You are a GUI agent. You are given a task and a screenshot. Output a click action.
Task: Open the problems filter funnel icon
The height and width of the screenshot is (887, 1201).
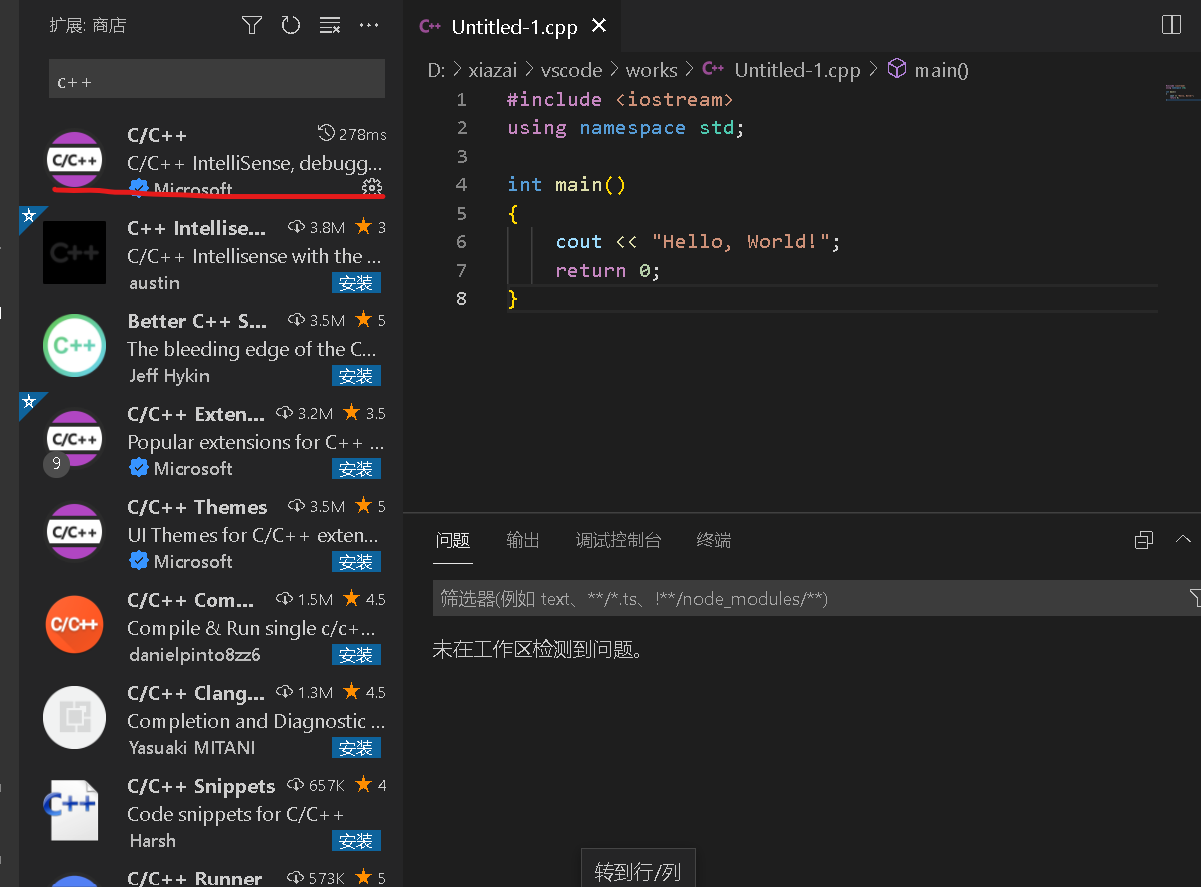pyautogui.click(x=1195, y=598)
